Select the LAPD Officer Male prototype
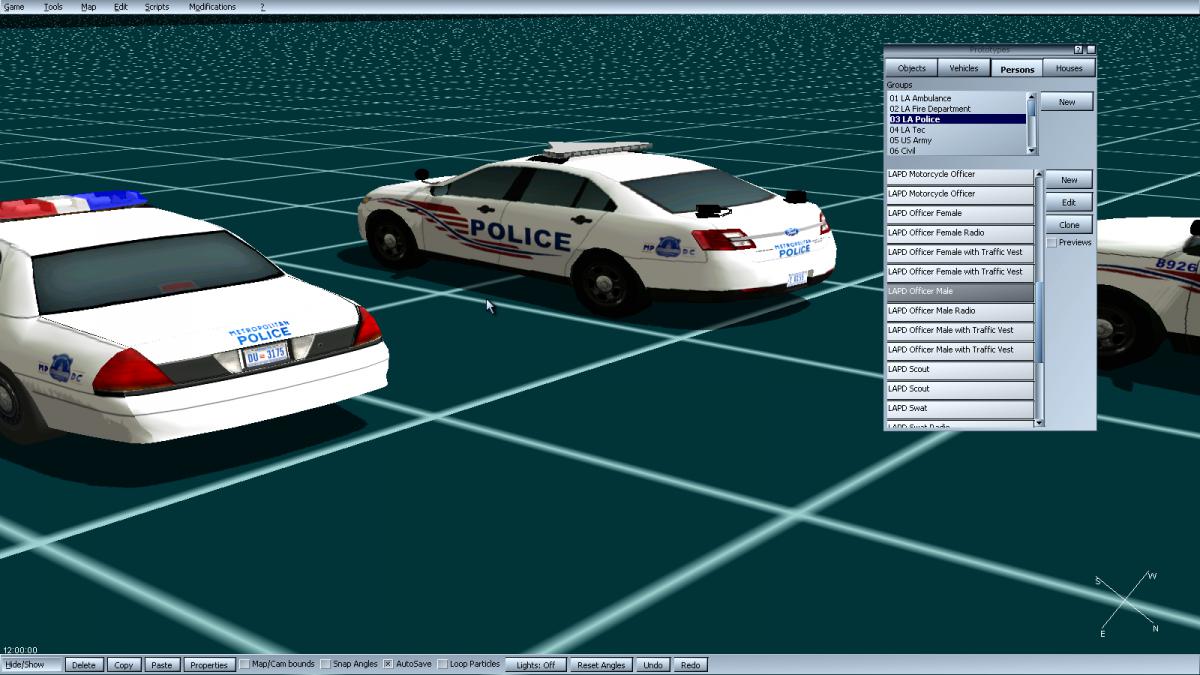 pyautogui.click(x=960, y=291)
